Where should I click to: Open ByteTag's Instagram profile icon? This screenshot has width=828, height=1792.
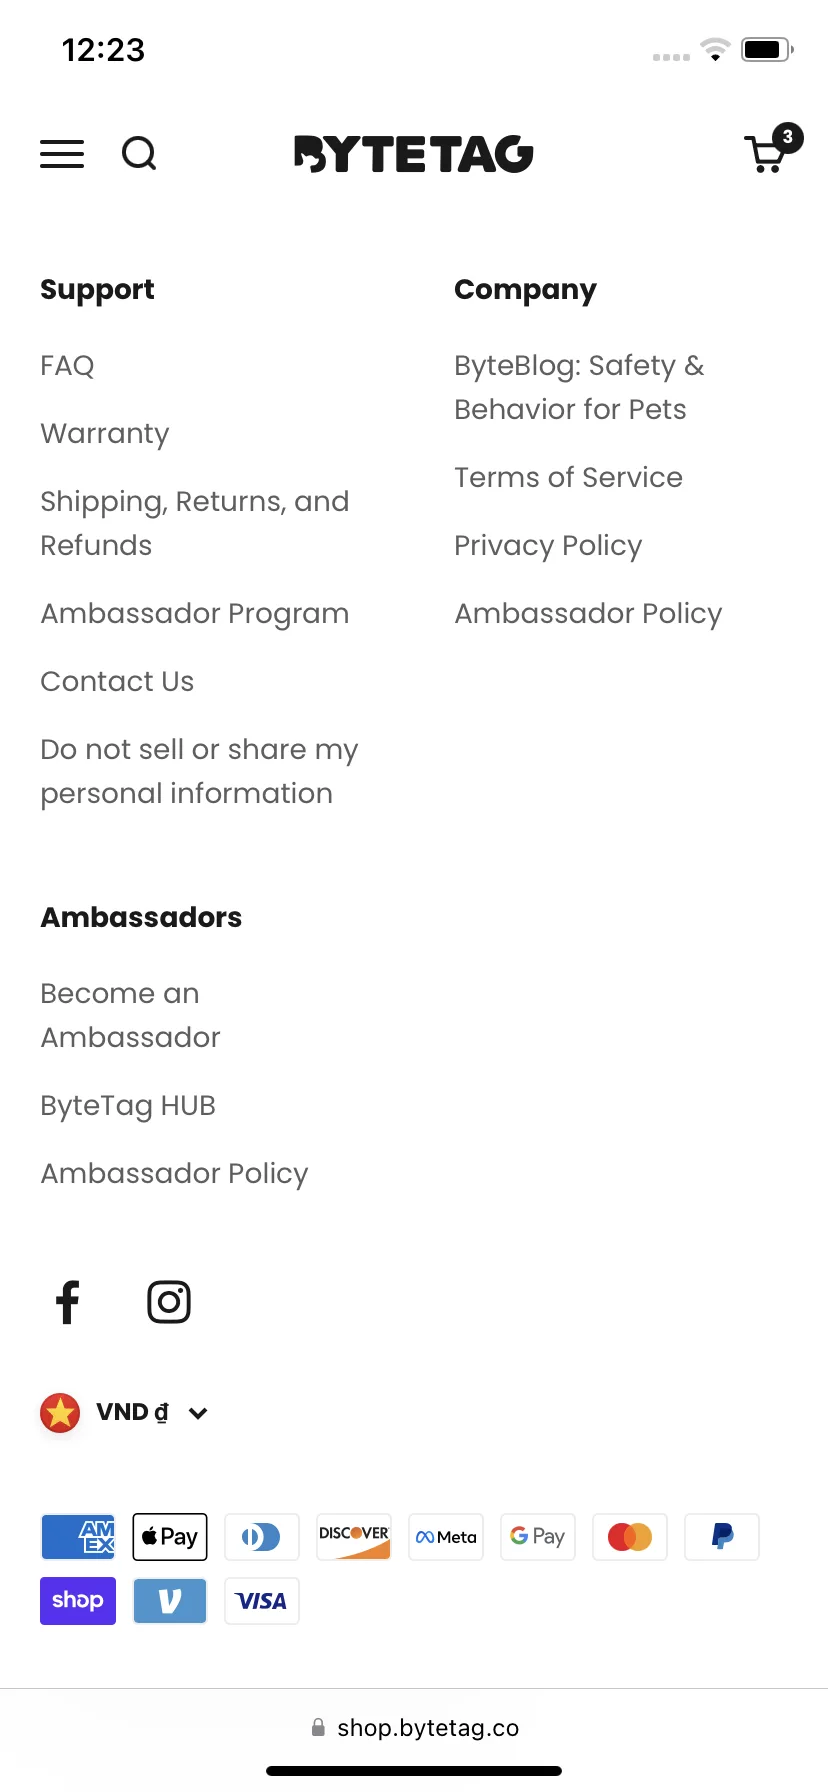coord(169,1302)
